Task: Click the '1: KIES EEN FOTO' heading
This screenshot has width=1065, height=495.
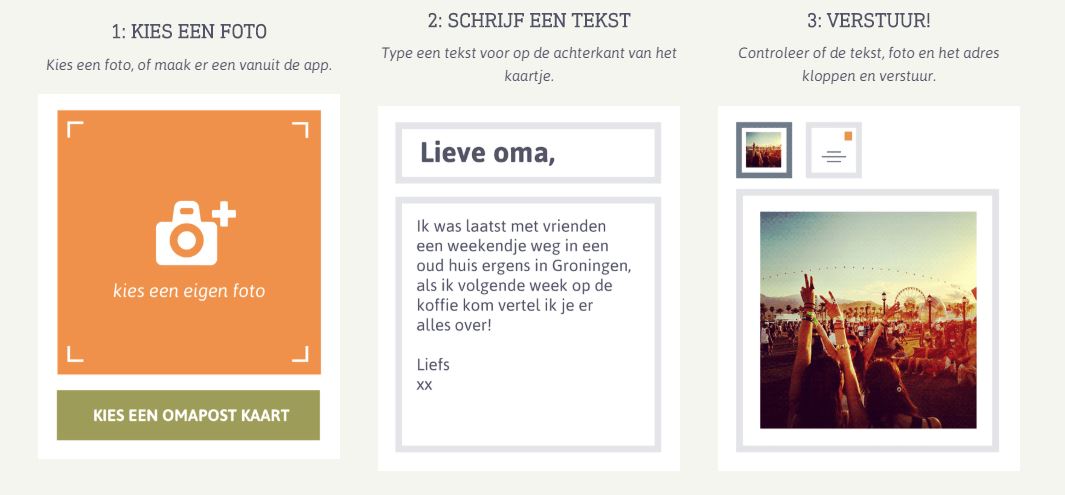Action: point(189,31)
